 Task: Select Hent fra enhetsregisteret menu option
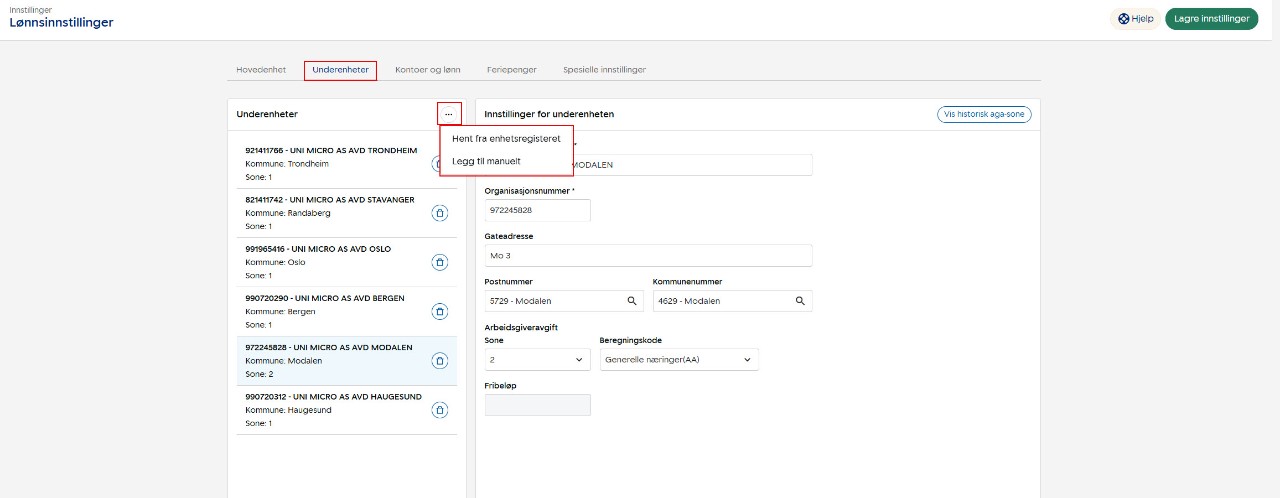click(506, 139)
